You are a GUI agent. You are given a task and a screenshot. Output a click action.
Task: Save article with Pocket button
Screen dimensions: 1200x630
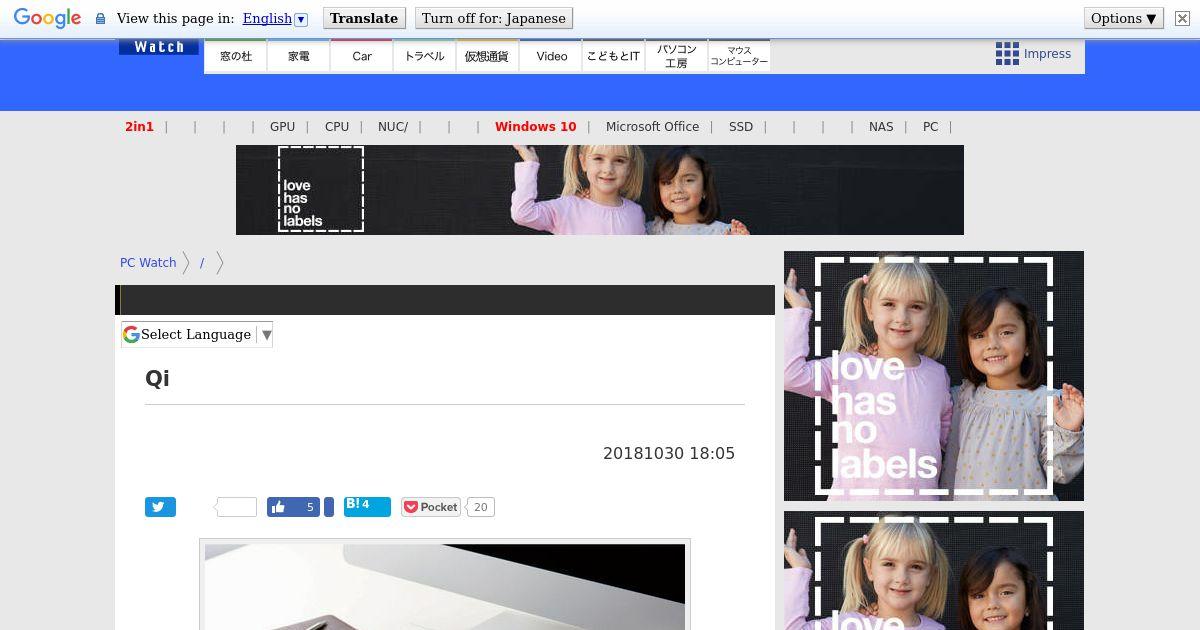[431, 507]
